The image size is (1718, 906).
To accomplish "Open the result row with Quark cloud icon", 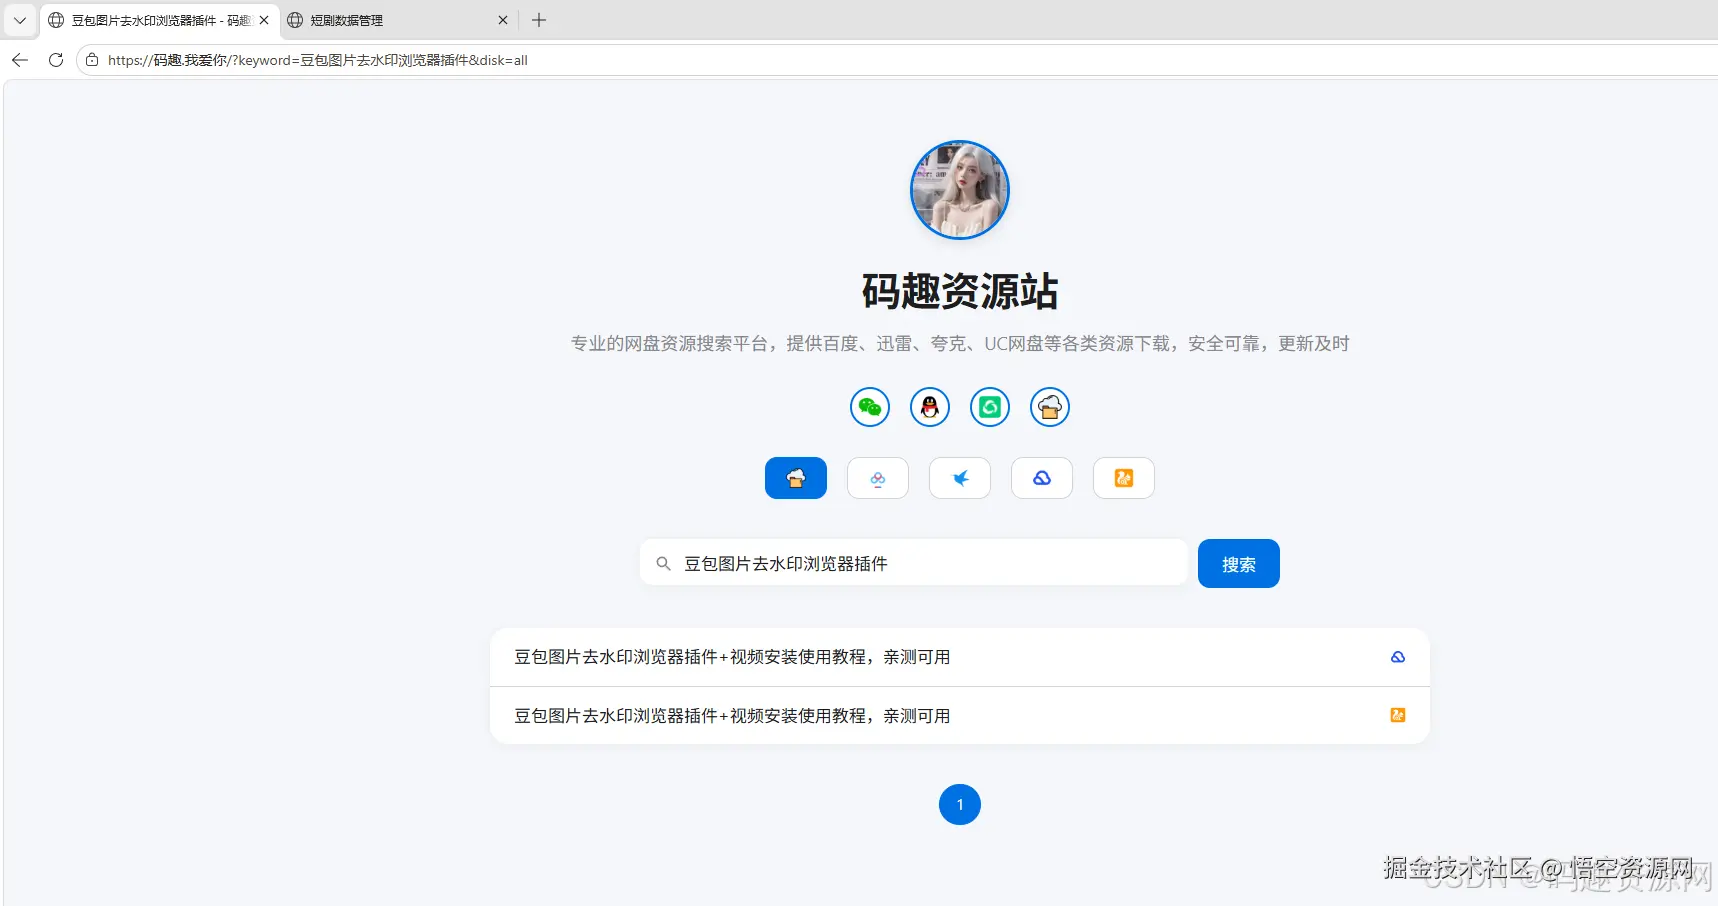I will click(x=960, y=657).
